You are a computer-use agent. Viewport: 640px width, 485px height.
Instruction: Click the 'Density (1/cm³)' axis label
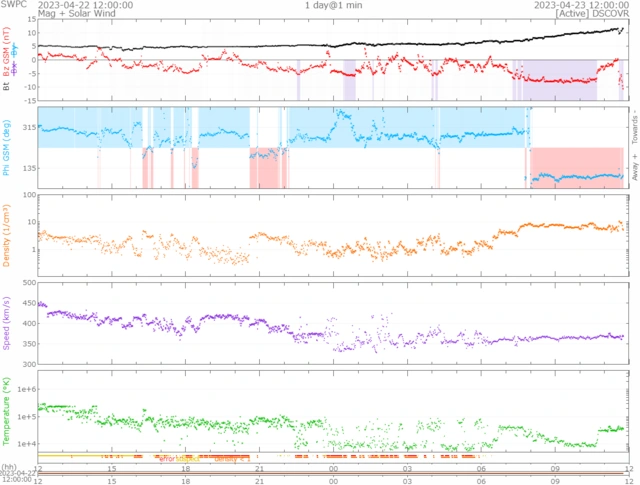click(6, 236)
